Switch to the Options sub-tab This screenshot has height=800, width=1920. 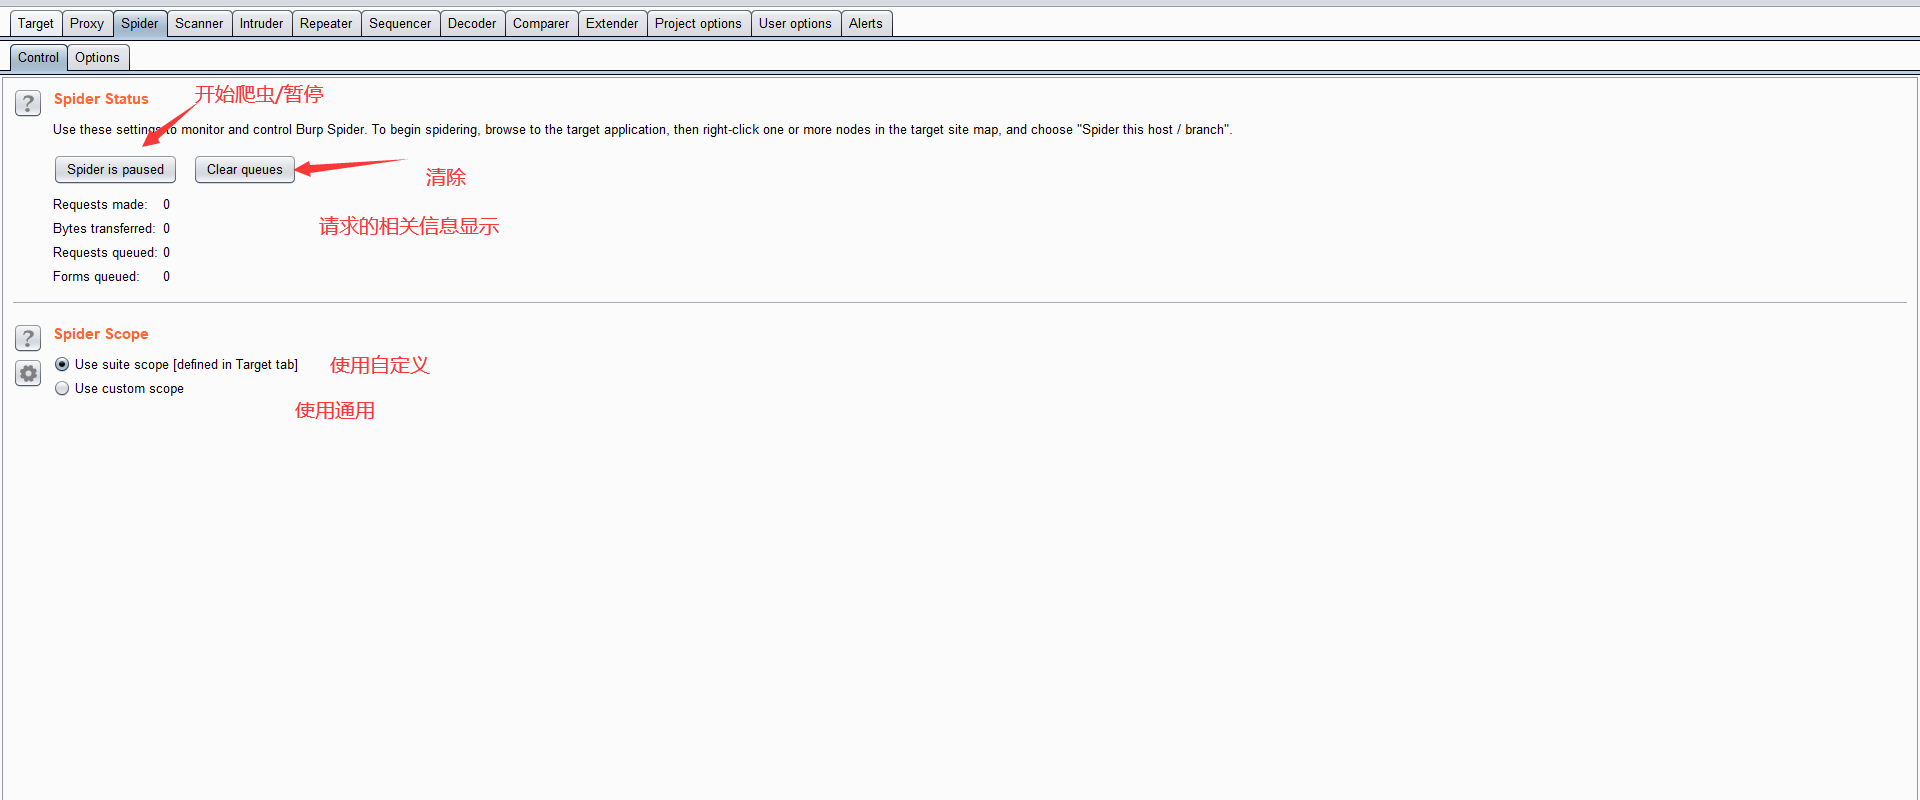(98, 57)
